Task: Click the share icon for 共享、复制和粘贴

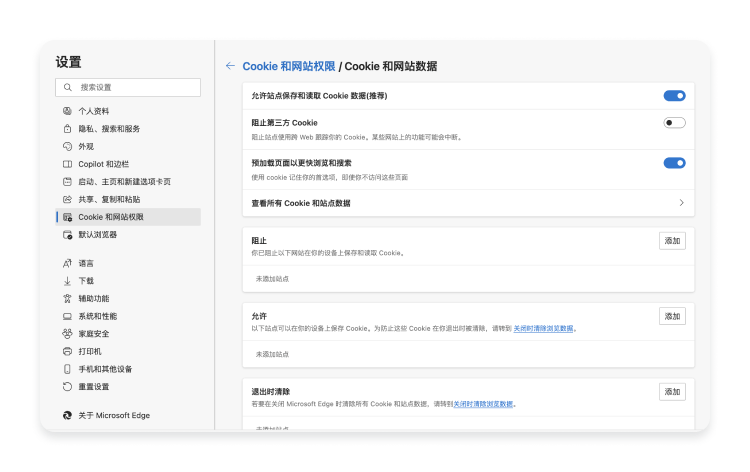Action: coord(67,199)
